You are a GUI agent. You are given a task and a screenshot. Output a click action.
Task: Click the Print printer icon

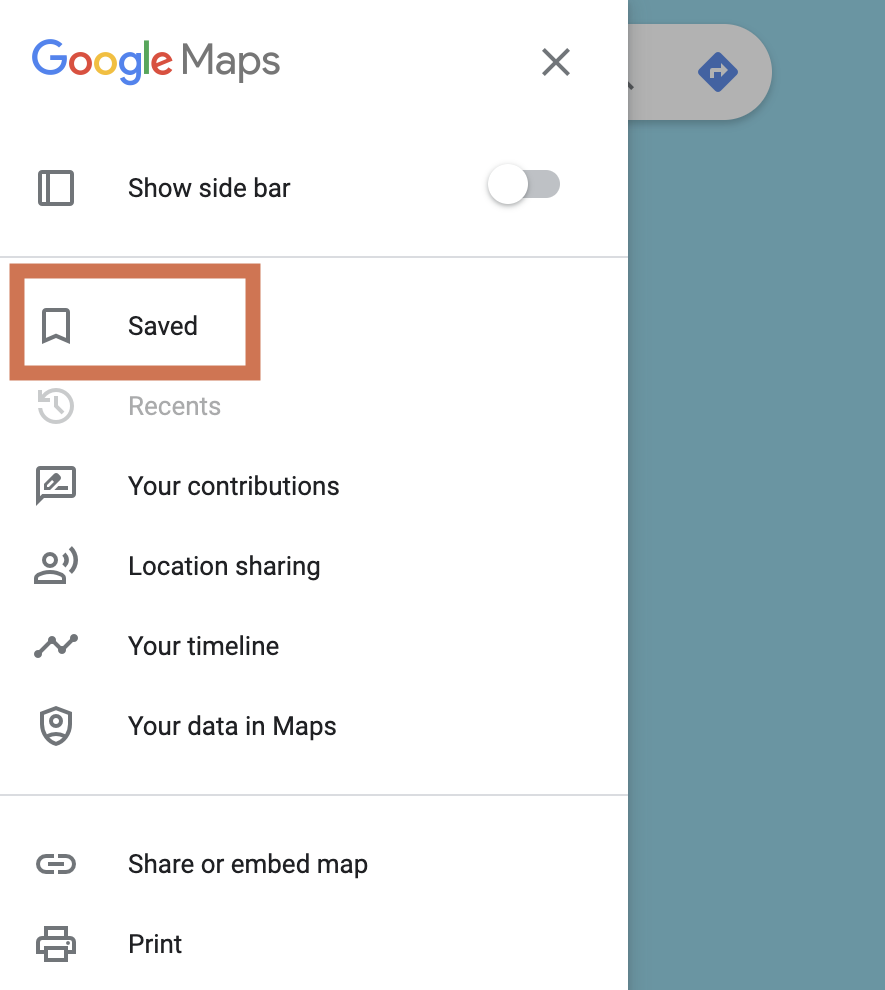click(56, 944)
